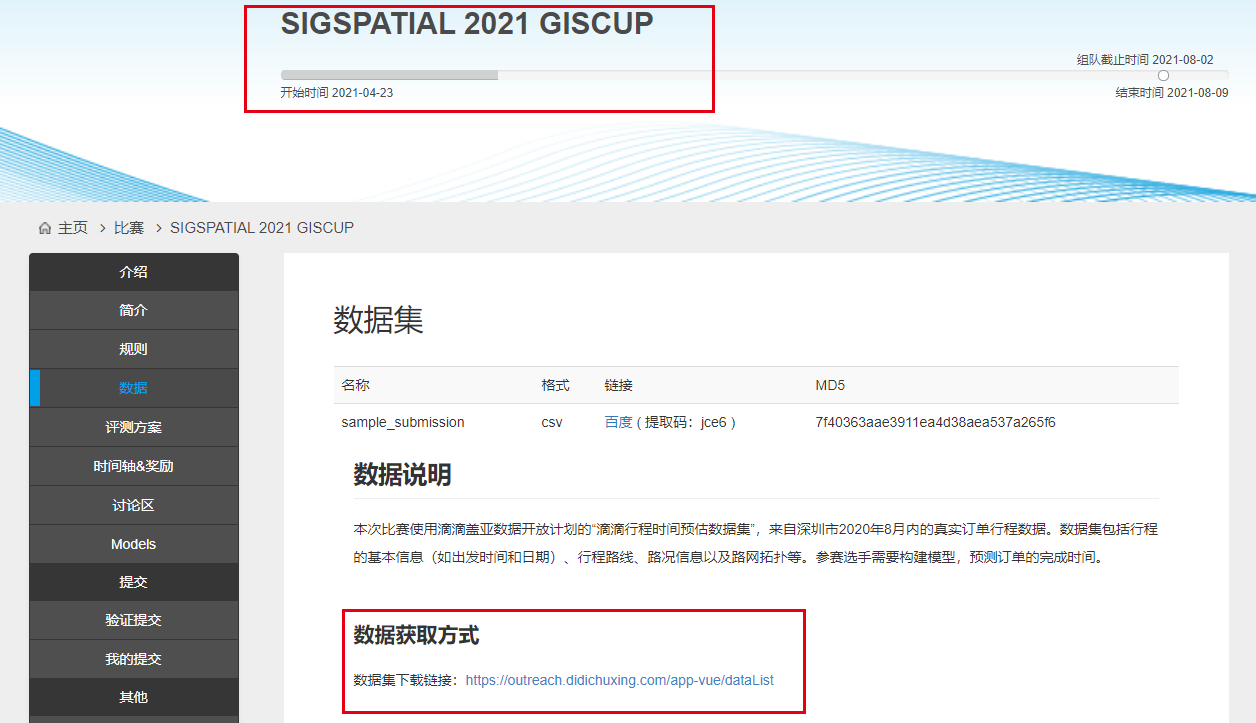The image size is (1256, 723).
Task: Click the 提取码：jce6 text
Action: pyautogui.click(x=685, y=422)
